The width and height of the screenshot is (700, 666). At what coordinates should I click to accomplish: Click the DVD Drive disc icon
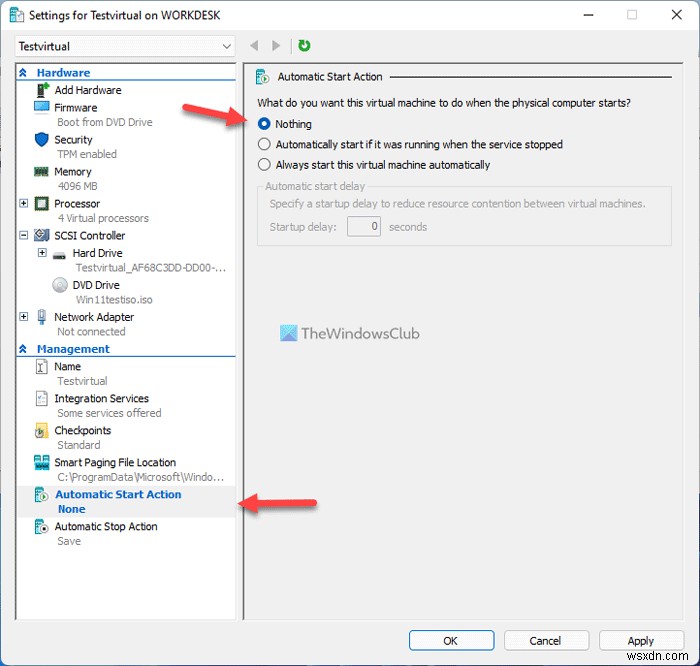pos(60,285)
